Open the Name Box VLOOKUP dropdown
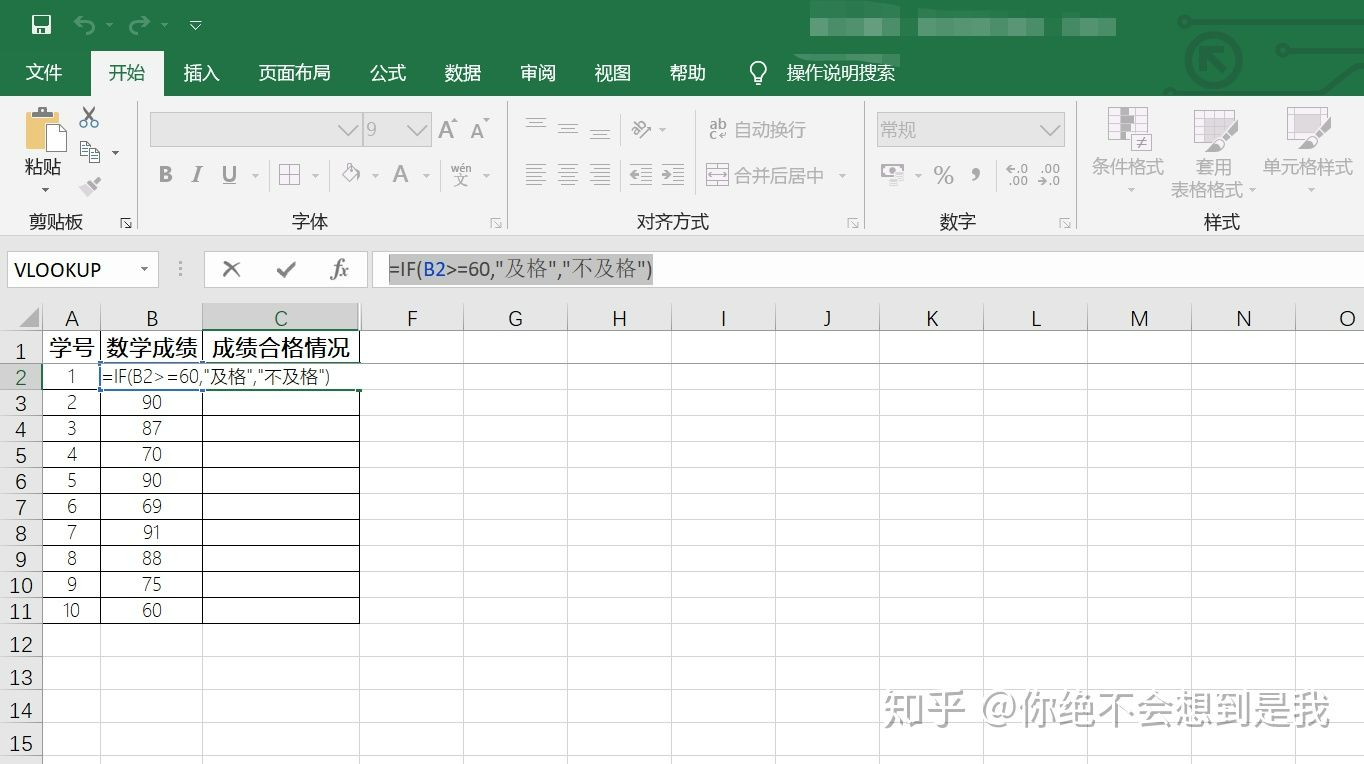 (x=144, y=270)
